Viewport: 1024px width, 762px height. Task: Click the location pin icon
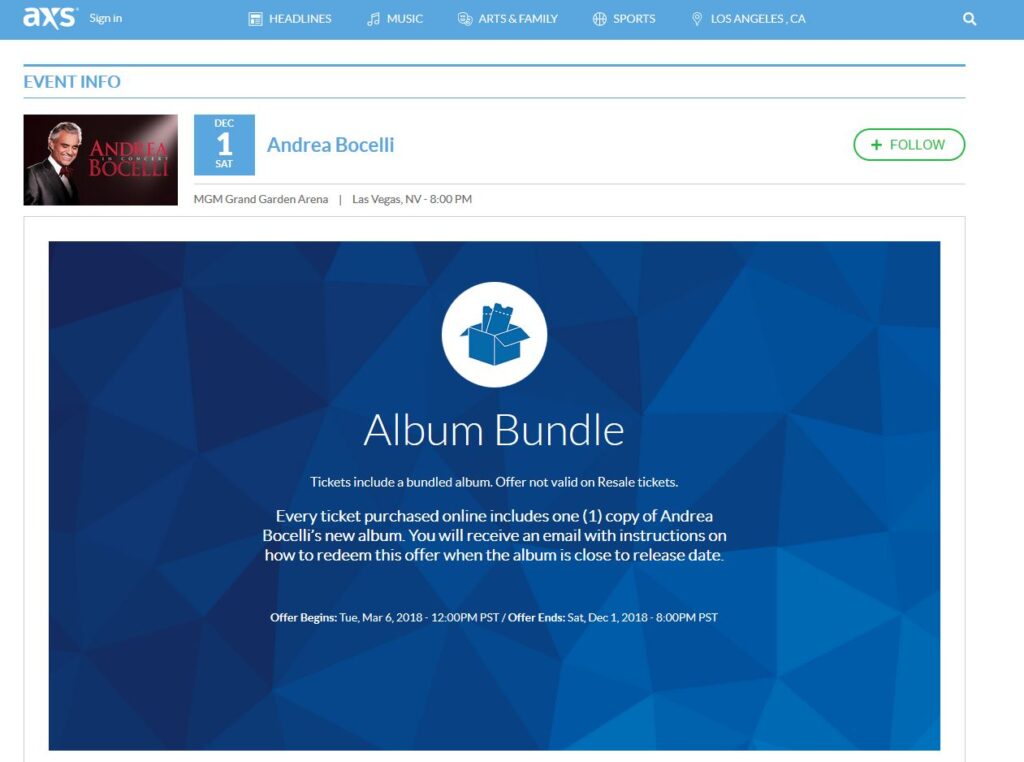(697, 19)
